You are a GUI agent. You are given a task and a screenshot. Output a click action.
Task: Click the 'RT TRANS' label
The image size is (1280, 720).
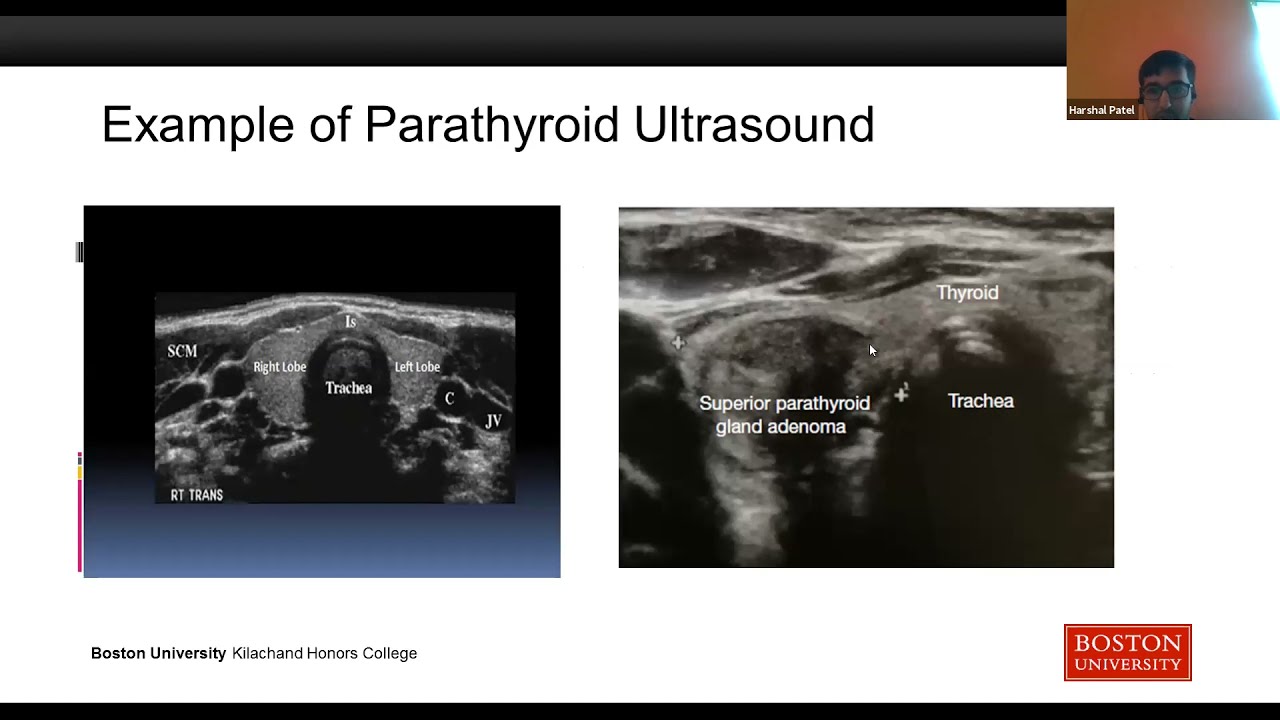click(x=196, y=495)
